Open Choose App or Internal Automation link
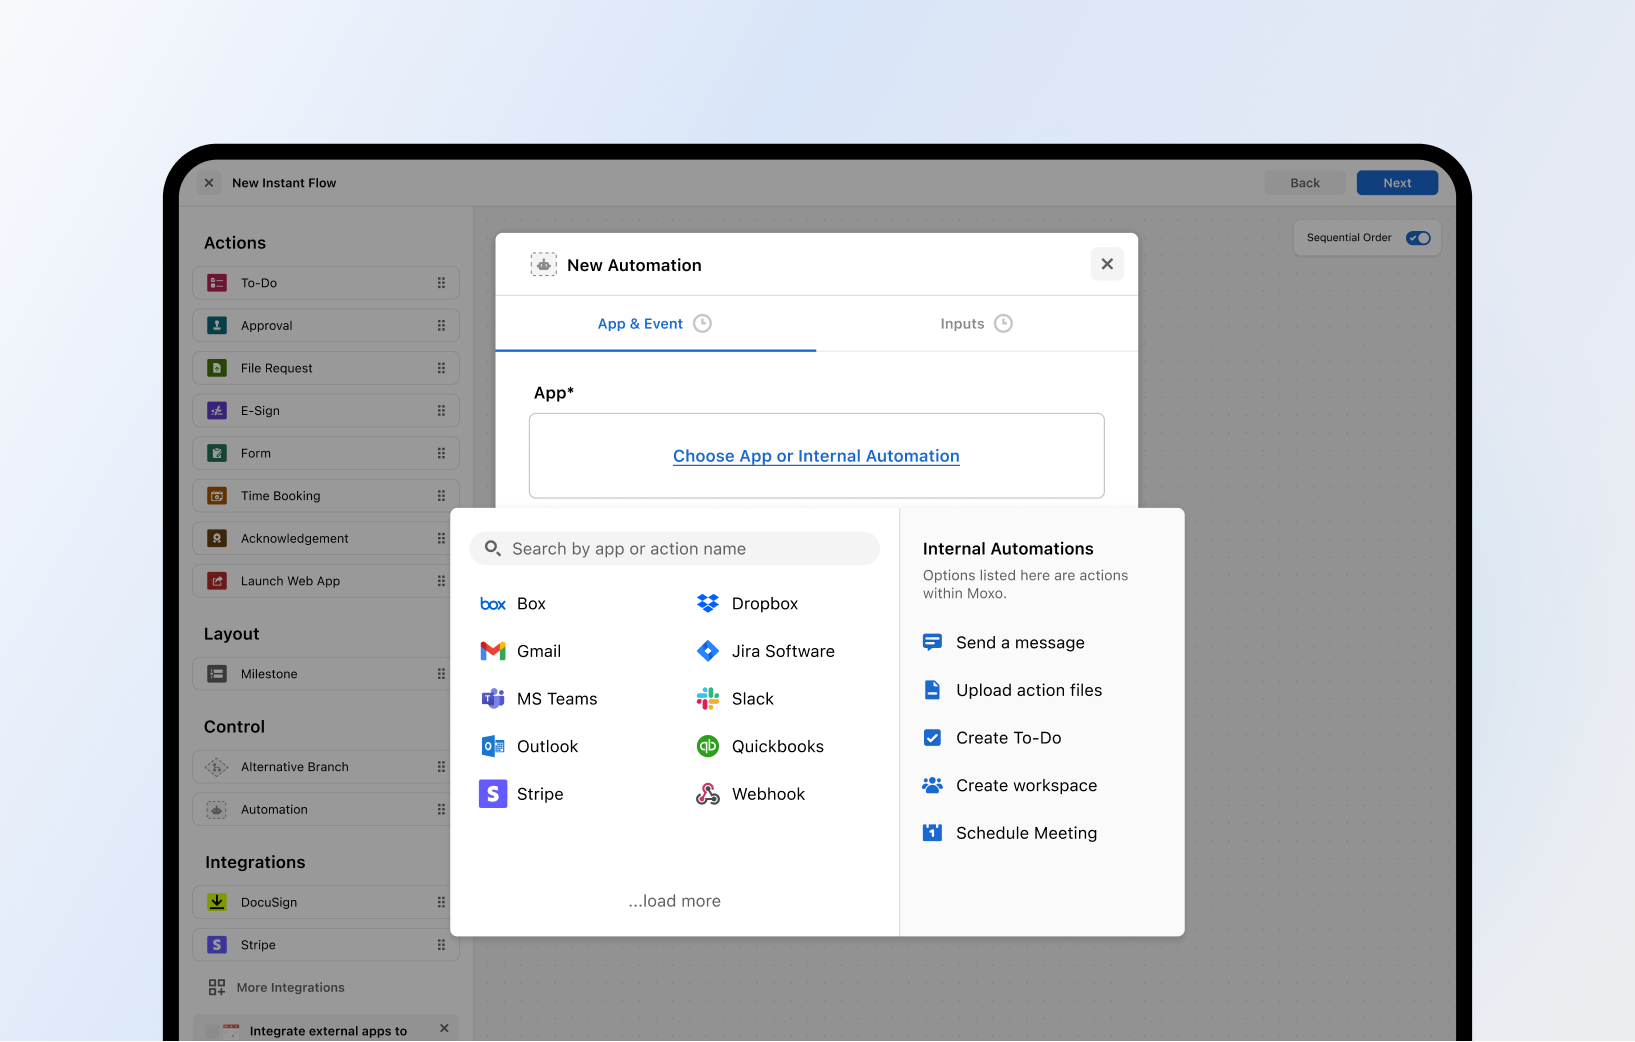Image resolution: width=1635 pixels, height=1042 pixels. (x=816, y=456)
